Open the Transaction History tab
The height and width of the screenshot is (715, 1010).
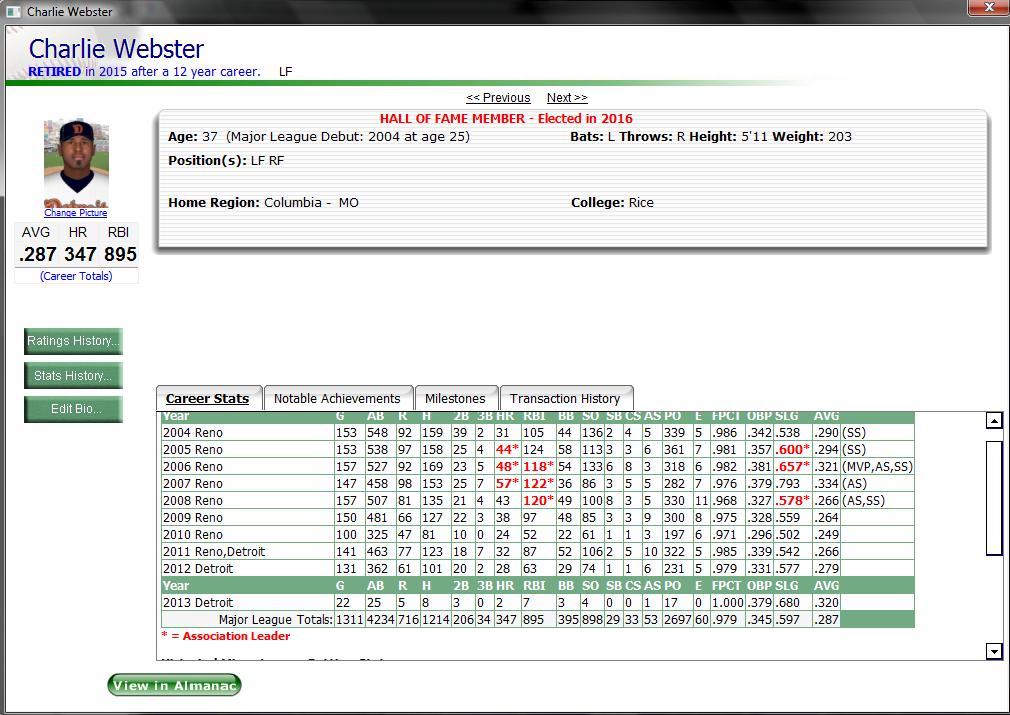tap(565, 399)
